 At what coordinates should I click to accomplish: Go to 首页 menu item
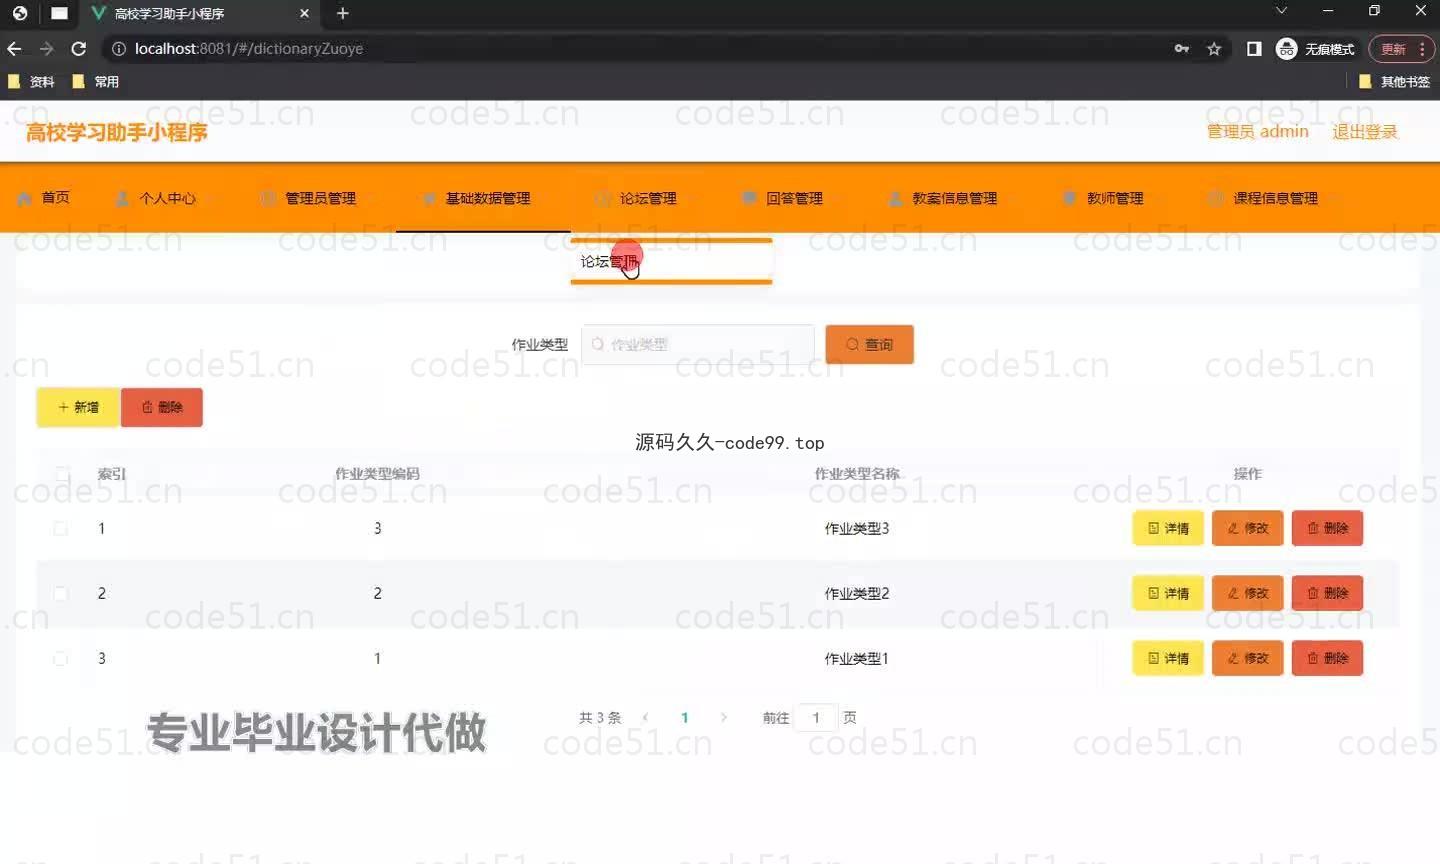point(44,198)
